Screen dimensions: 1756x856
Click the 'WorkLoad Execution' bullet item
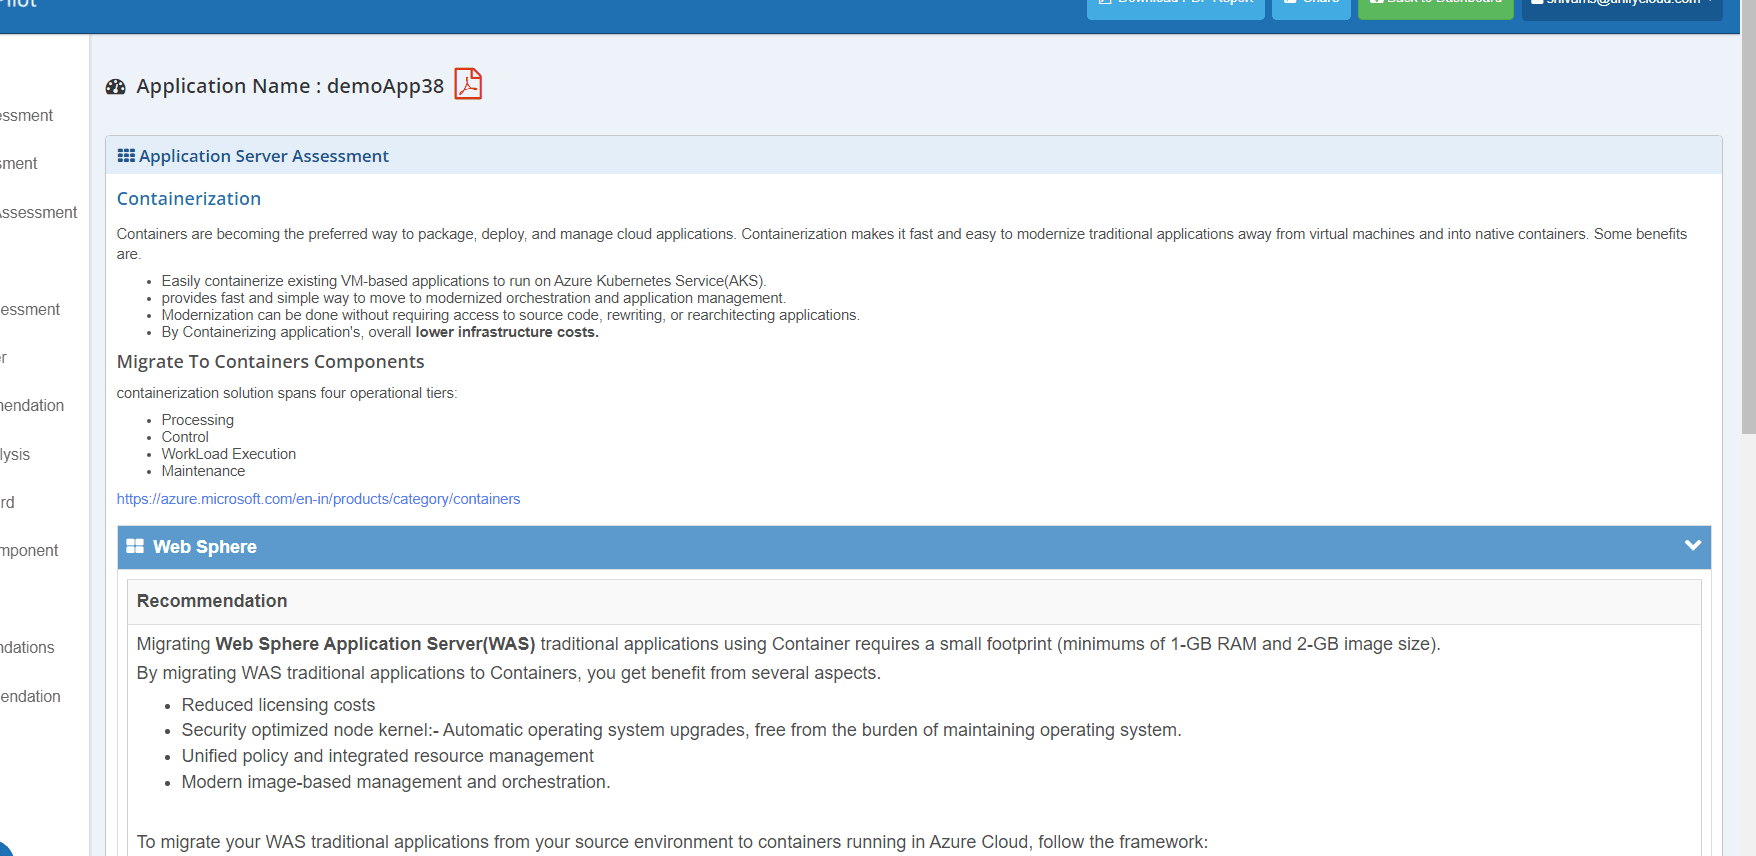coord(229,454)
